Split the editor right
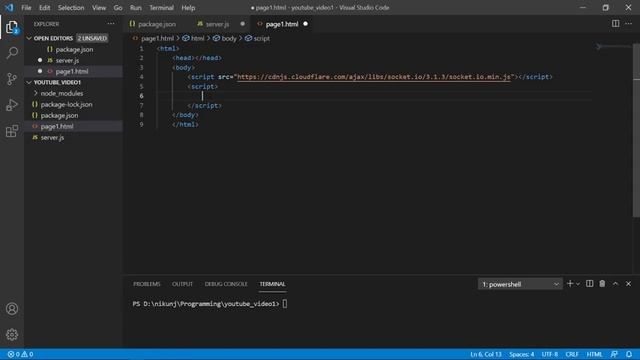 [615, 24]
